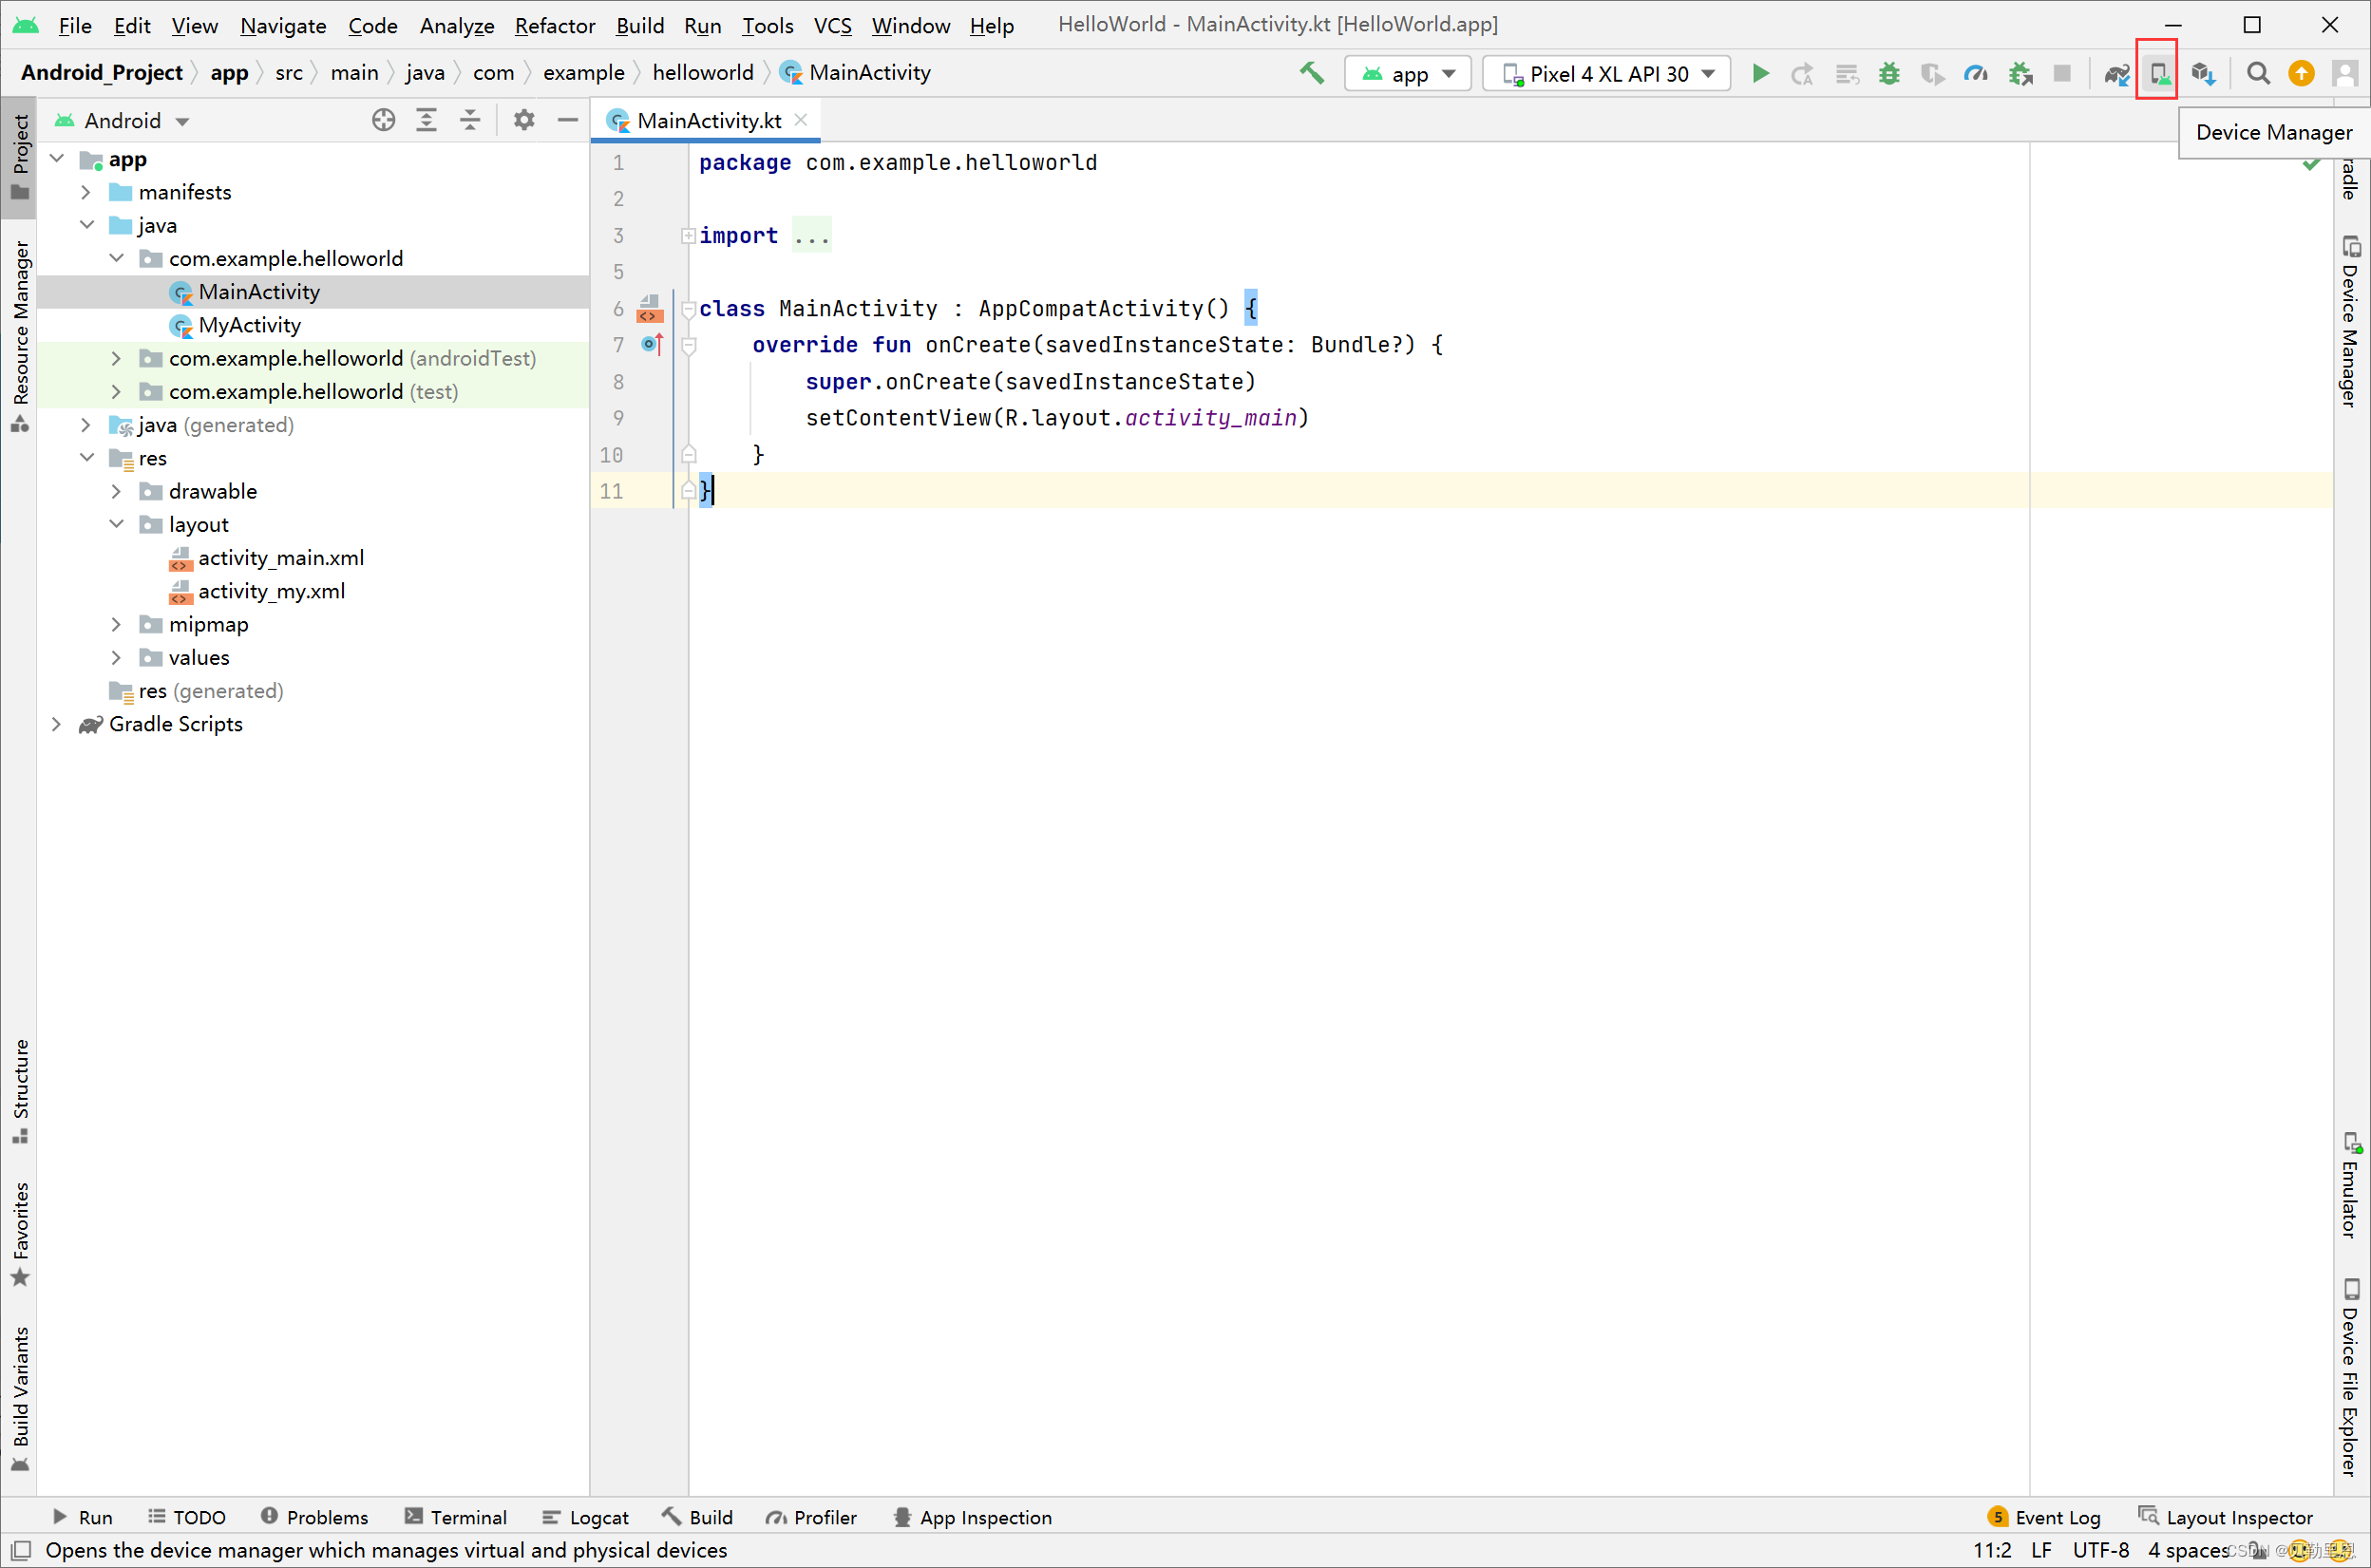Toggle the Project tool window side tab
The image size is (2371, 1568).
[x=20, y=156]
